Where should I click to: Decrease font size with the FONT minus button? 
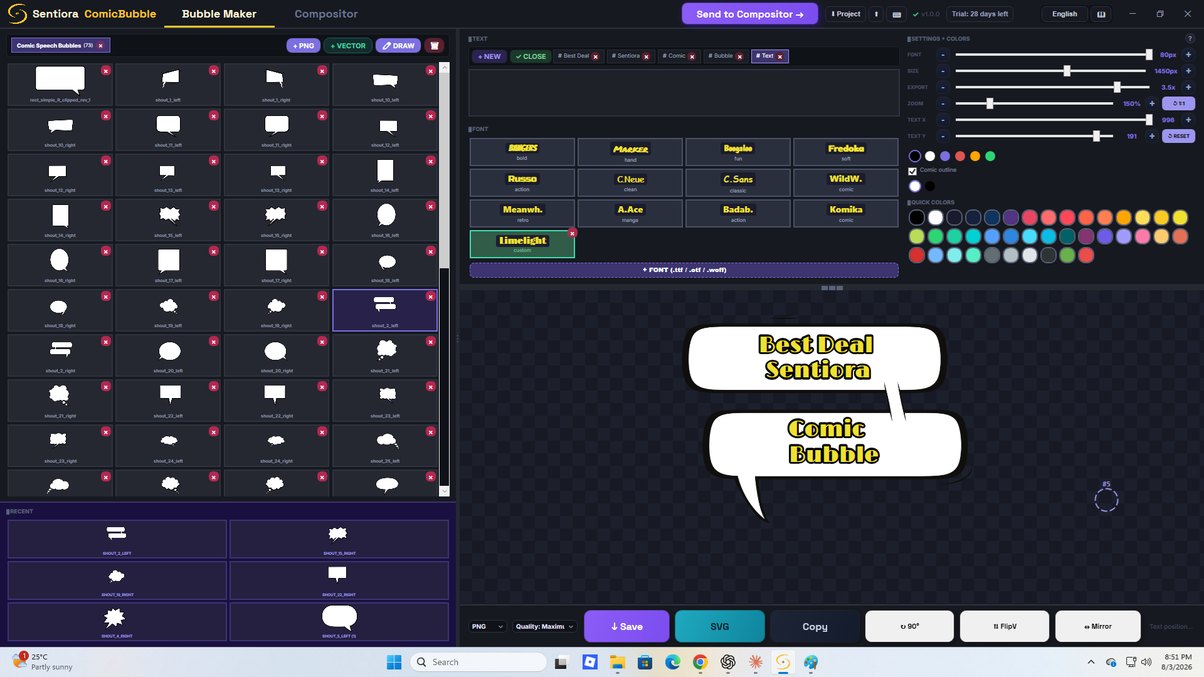tap(942, 55)
